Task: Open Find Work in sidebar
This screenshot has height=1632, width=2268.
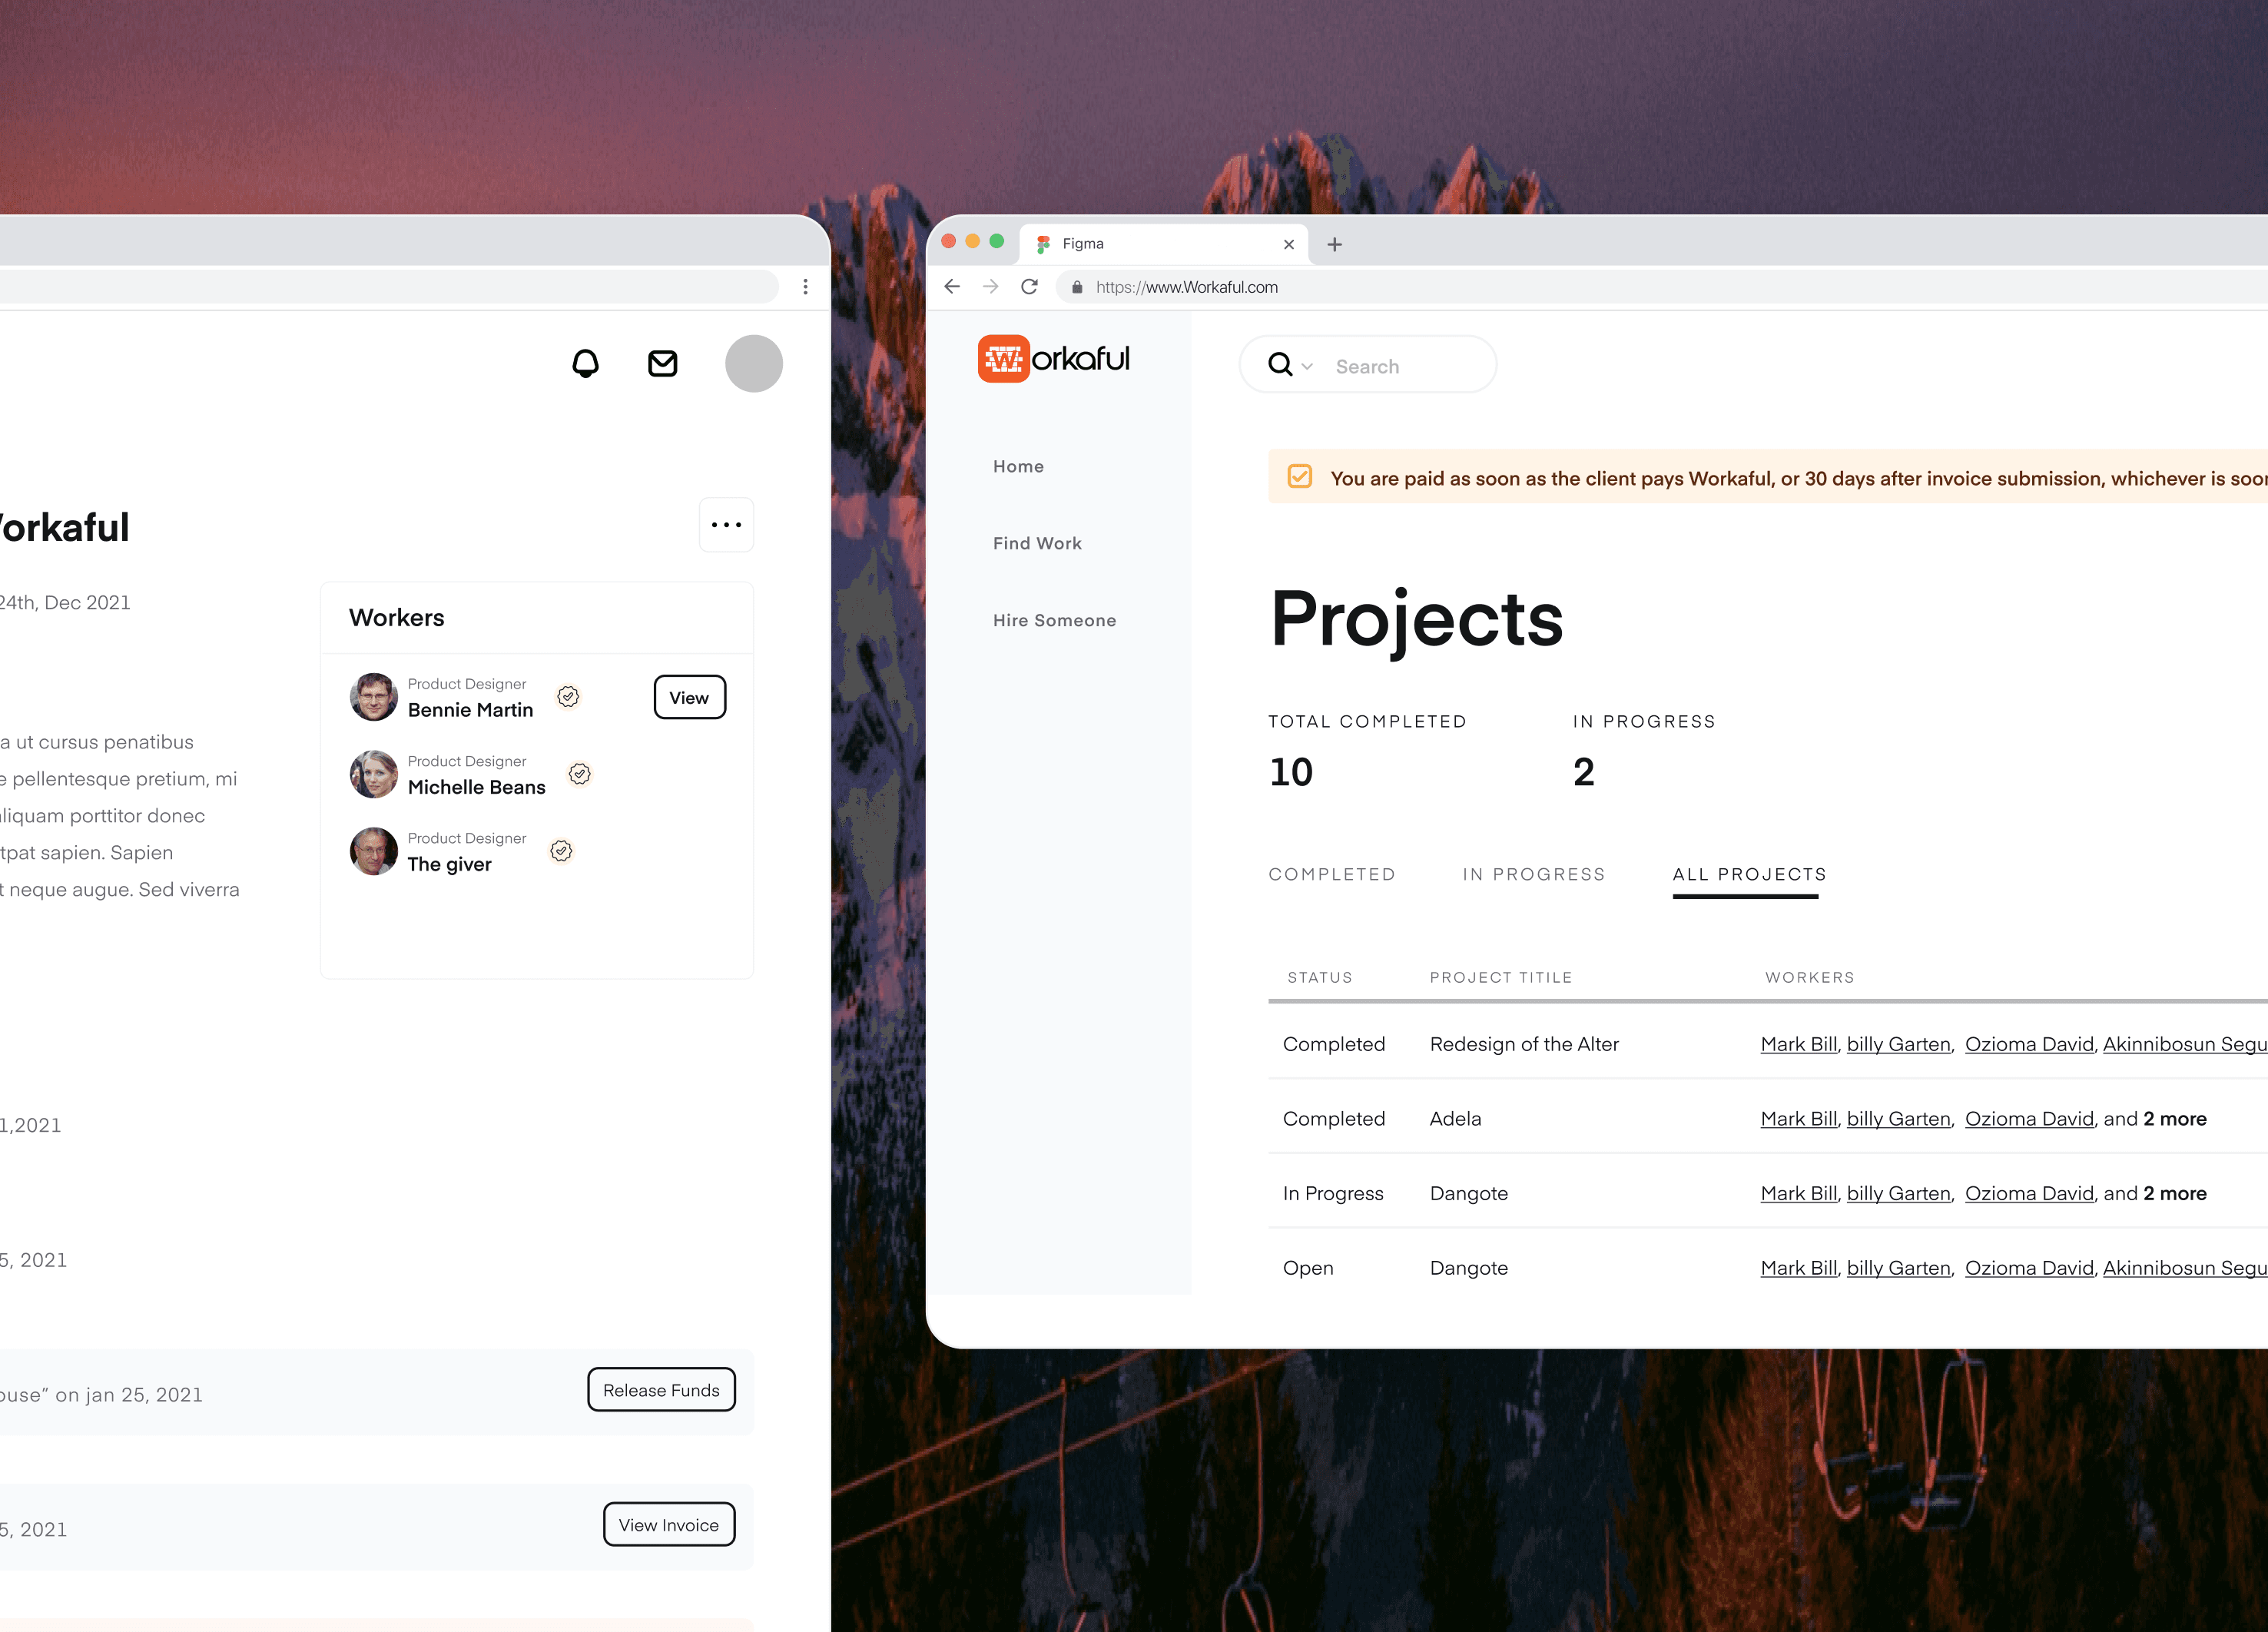Action: (x=1037, y=543)
